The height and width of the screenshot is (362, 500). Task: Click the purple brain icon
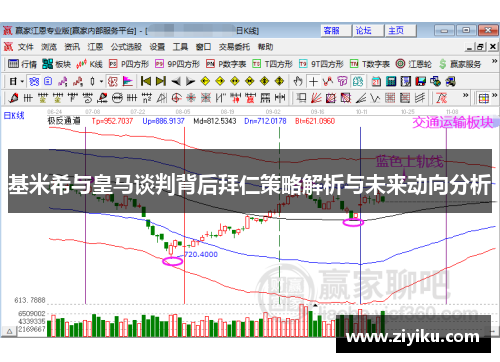(x=342, y=81)
